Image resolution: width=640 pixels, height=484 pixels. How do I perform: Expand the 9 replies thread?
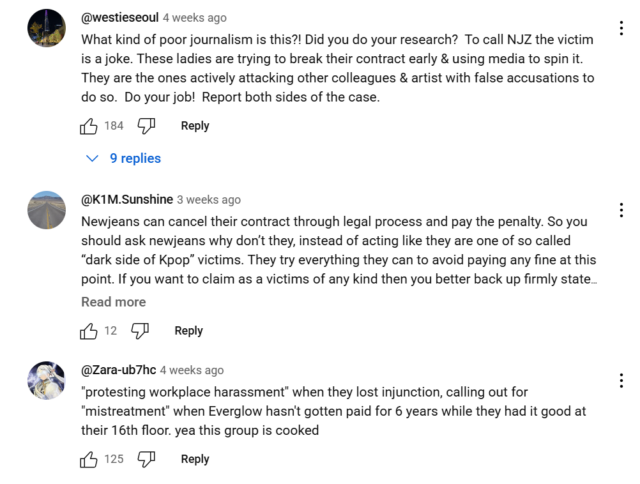point(124,158)
